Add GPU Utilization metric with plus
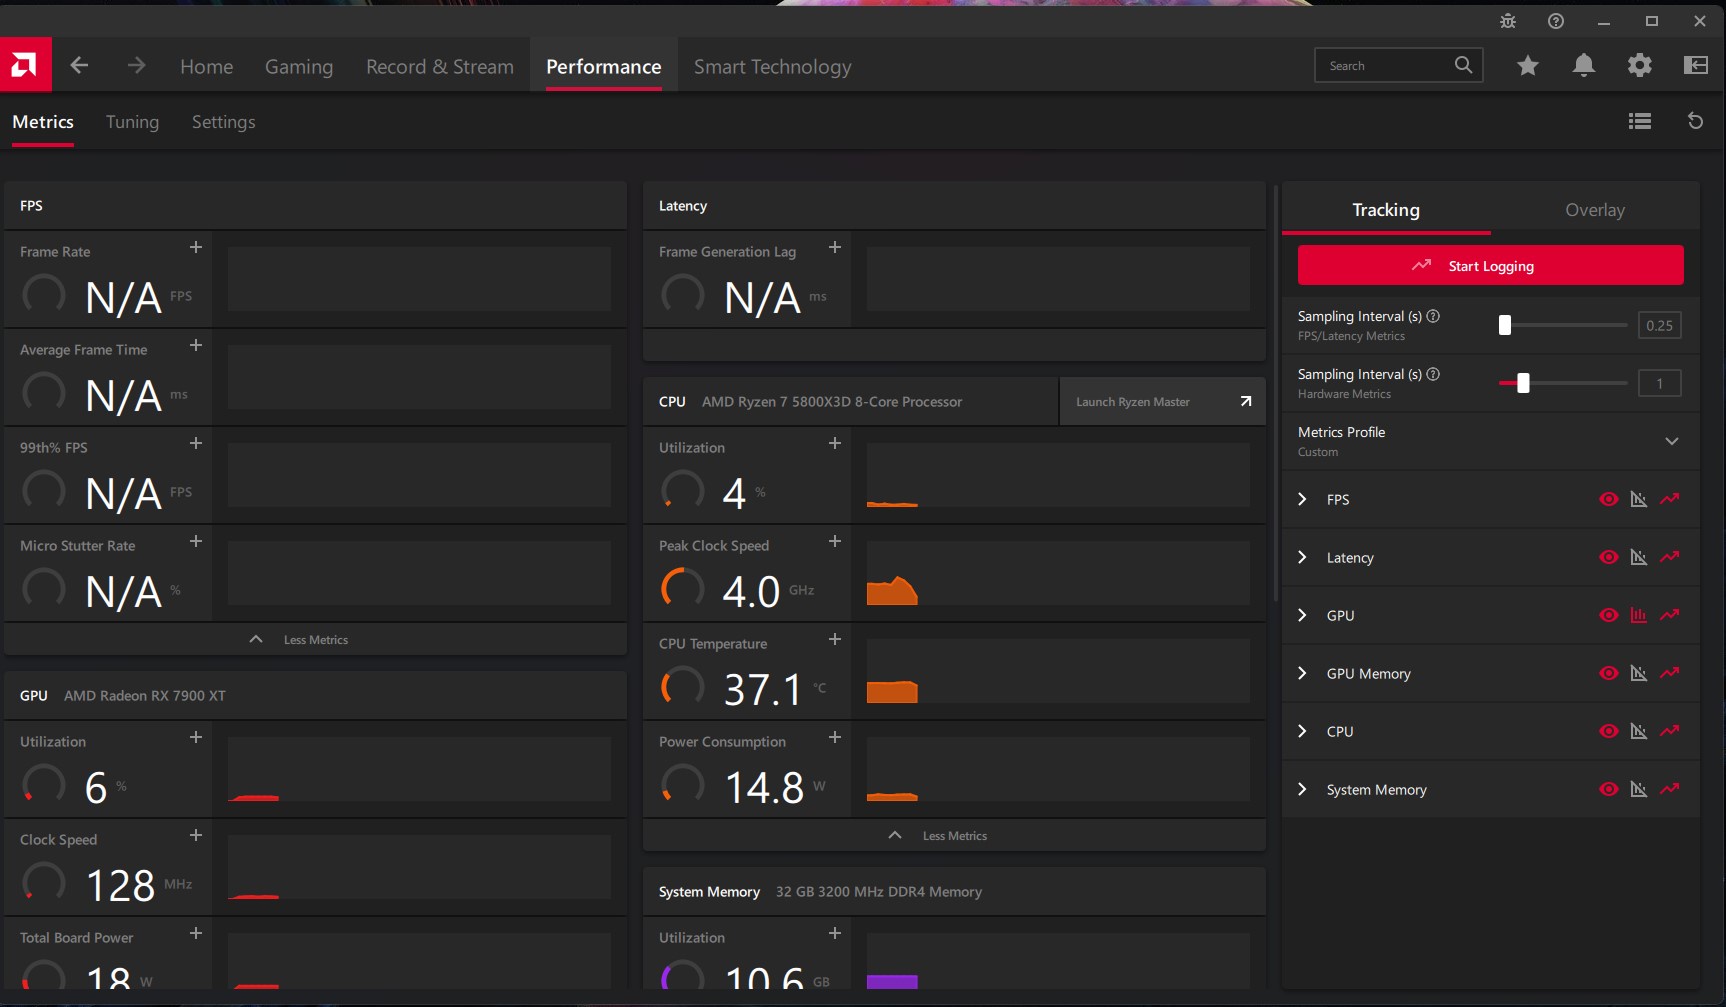 click(x=196, y=737)
